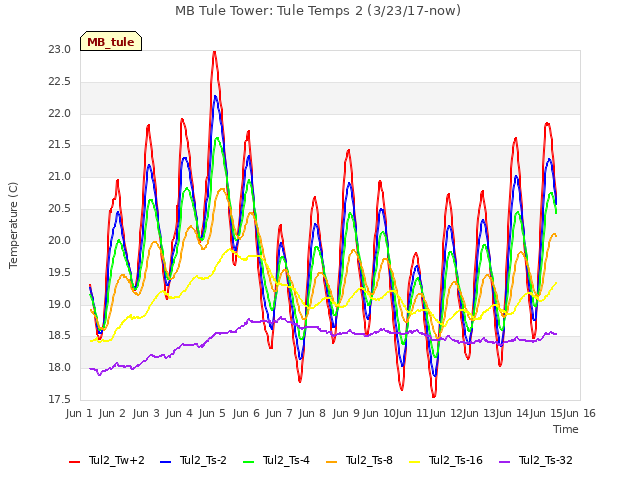Viewport: 640px width, 480px height.
Task: Click the purple Tul2_Ts-32 legend swatch
Action: click(x=504, y=462)
